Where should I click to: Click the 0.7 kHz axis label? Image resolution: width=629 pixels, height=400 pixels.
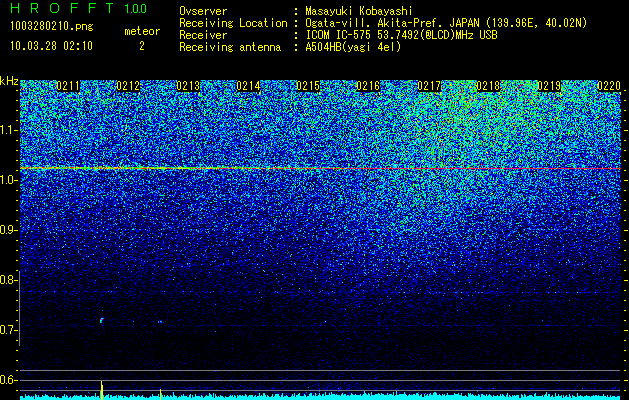point(9,330)
